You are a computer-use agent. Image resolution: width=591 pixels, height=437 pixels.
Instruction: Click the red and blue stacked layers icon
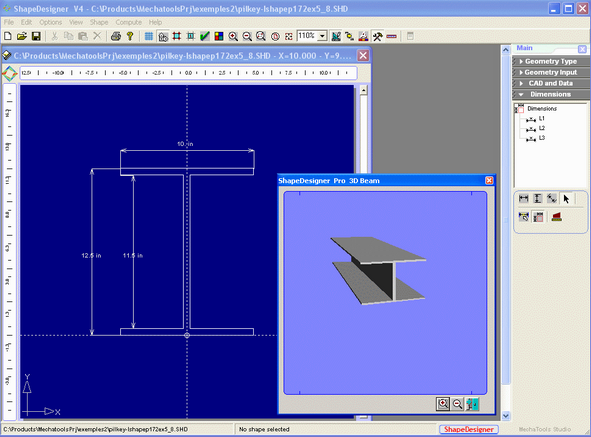363,36
